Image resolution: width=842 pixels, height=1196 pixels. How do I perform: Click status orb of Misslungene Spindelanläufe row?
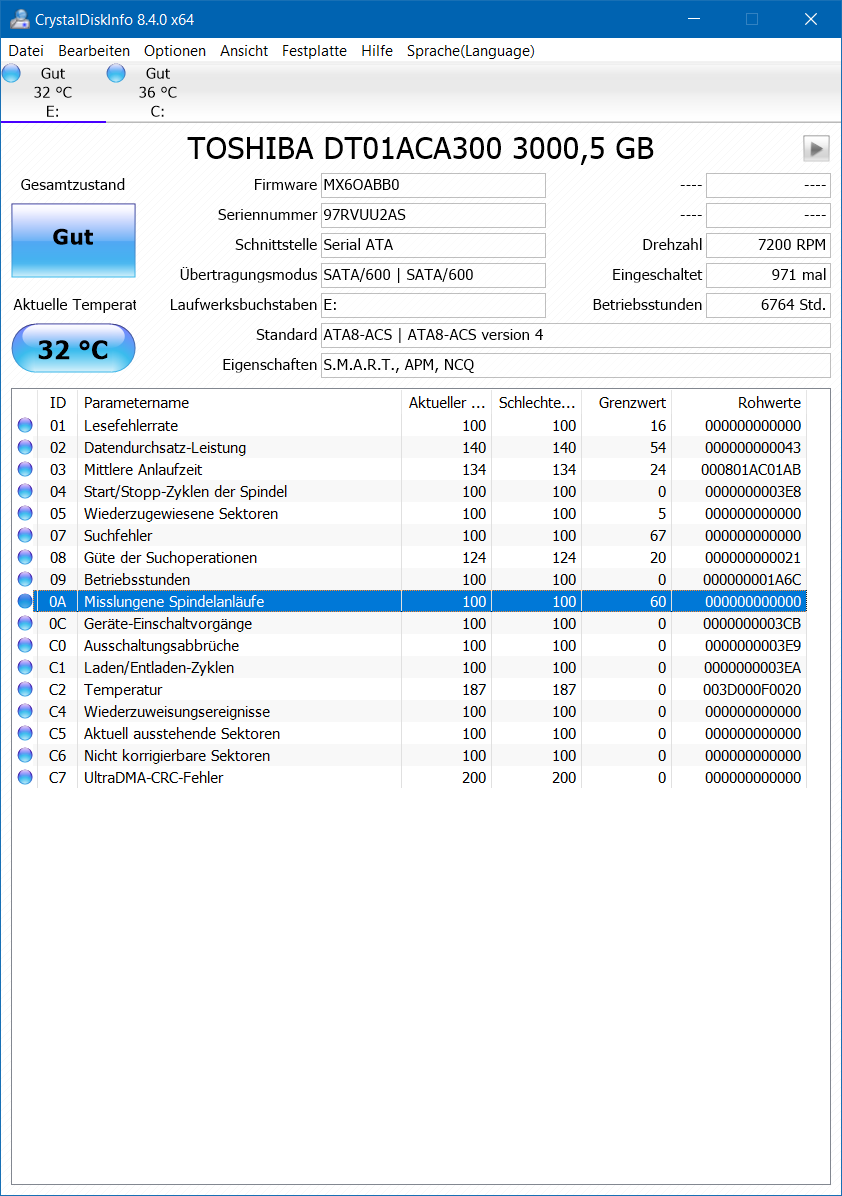[x=25, y=601]
